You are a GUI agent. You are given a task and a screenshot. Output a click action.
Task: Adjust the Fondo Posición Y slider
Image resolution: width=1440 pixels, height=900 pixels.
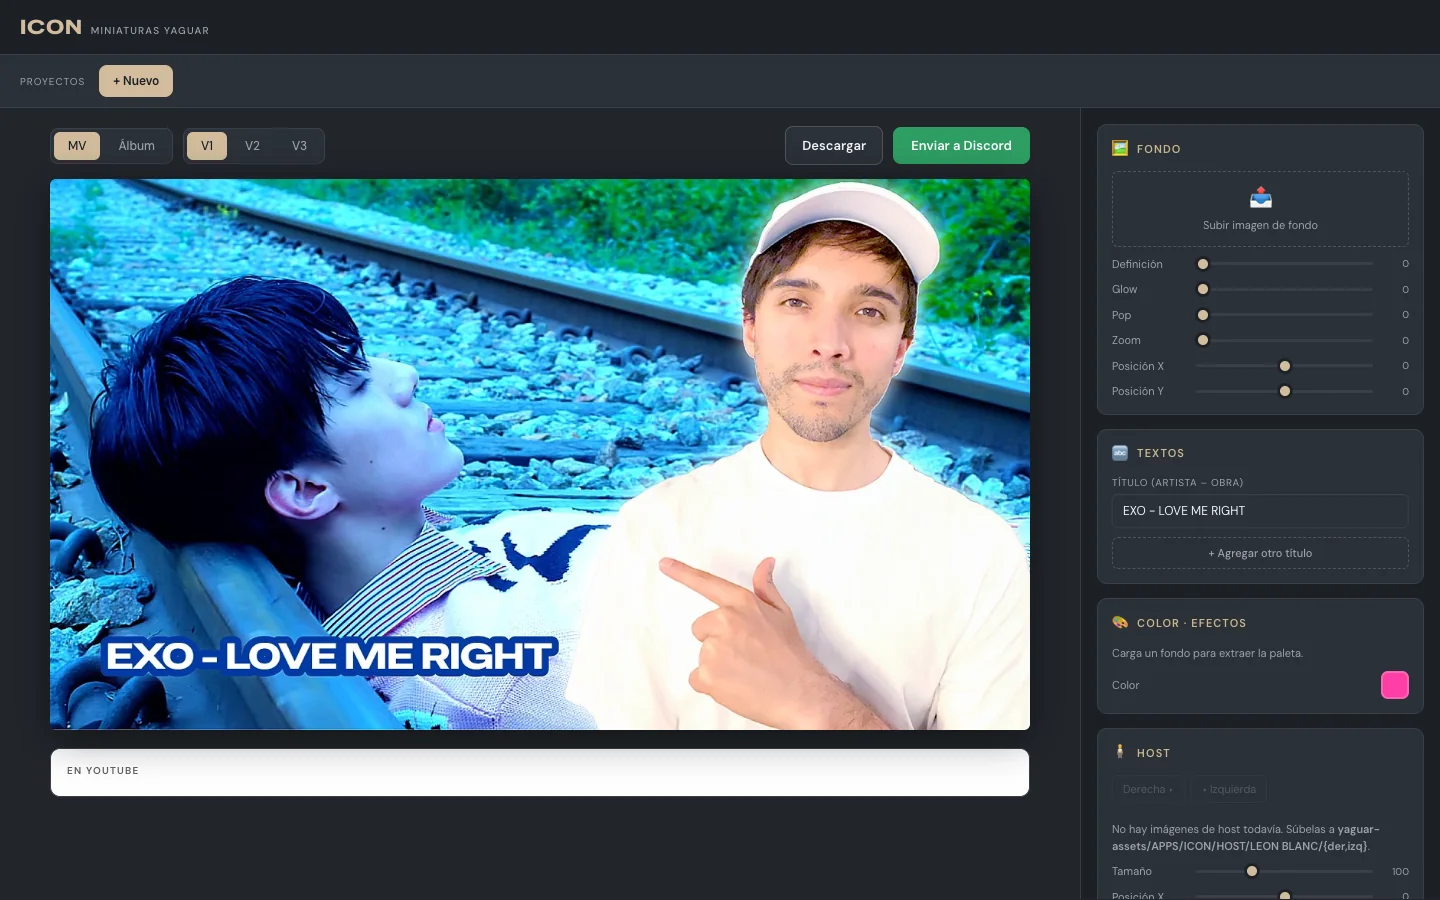(x=1285, y=391)
